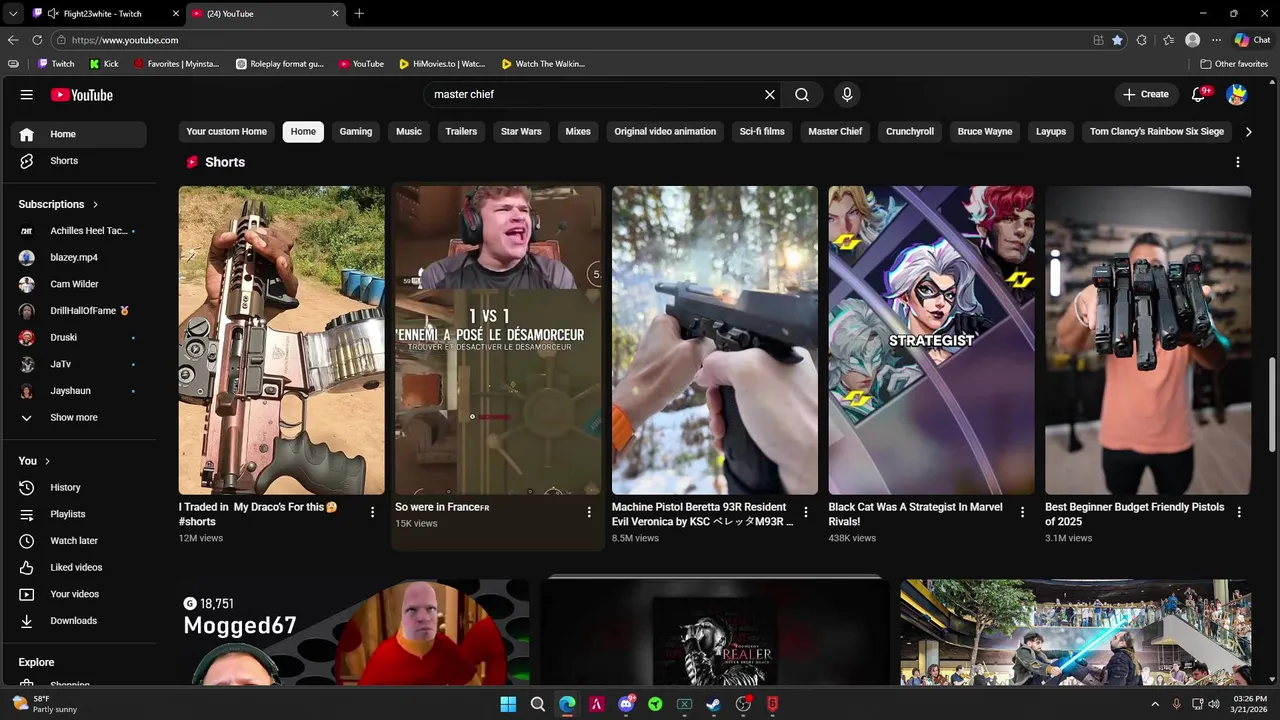Click the magnifier search button
Image resolution: width=1280 pixels, height=720 pixels.
(802, 94)
